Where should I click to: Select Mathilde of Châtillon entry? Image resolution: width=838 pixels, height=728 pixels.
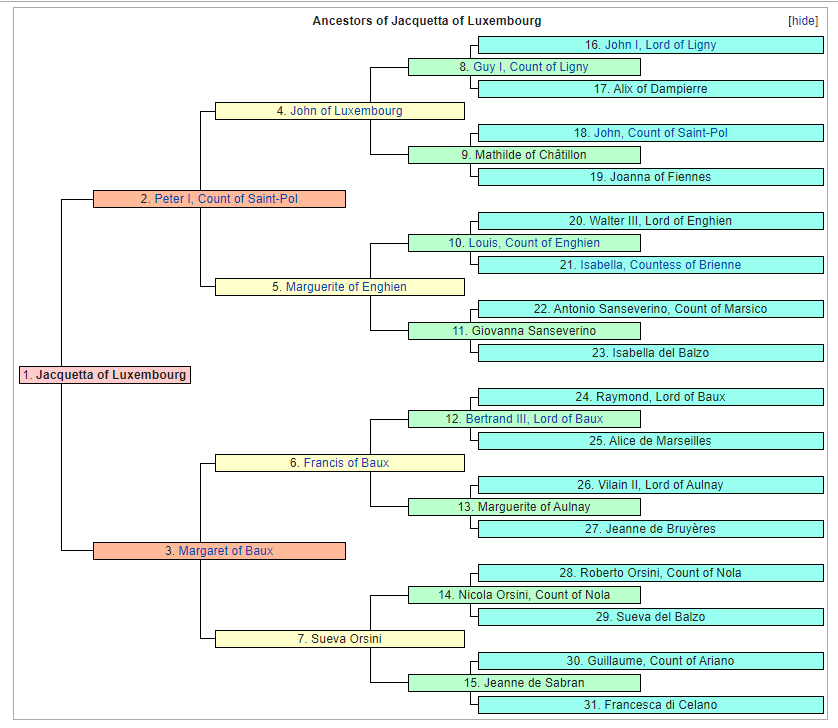pos(524,155)
